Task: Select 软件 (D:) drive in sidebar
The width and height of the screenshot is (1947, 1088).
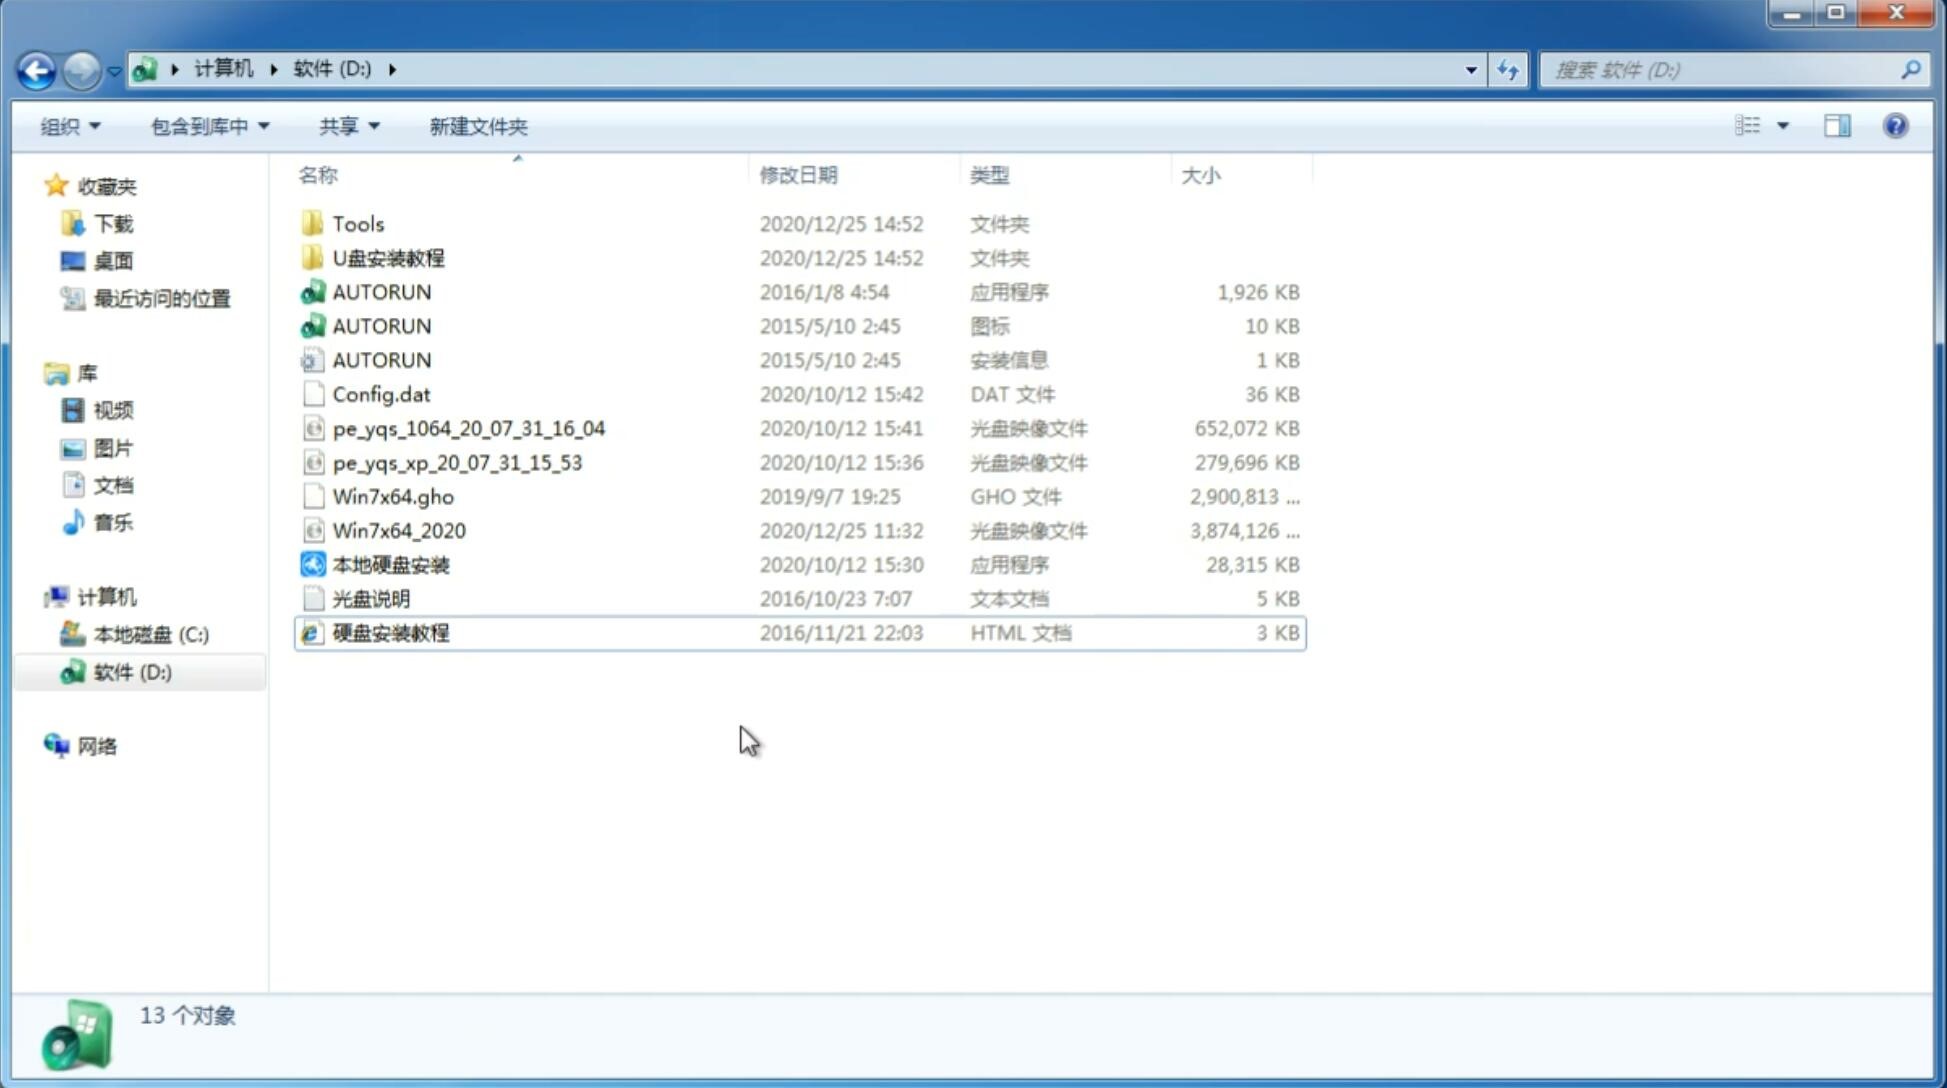Action: click(131, 671)
